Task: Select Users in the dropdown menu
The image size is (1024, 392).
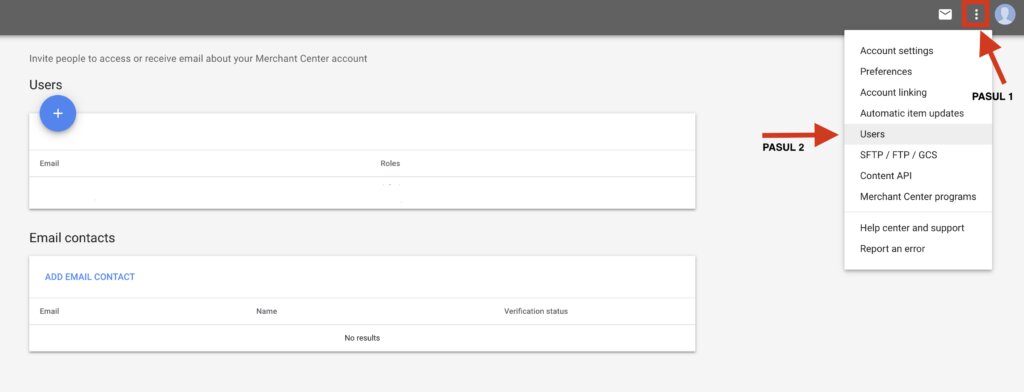Action: point(918,134)
